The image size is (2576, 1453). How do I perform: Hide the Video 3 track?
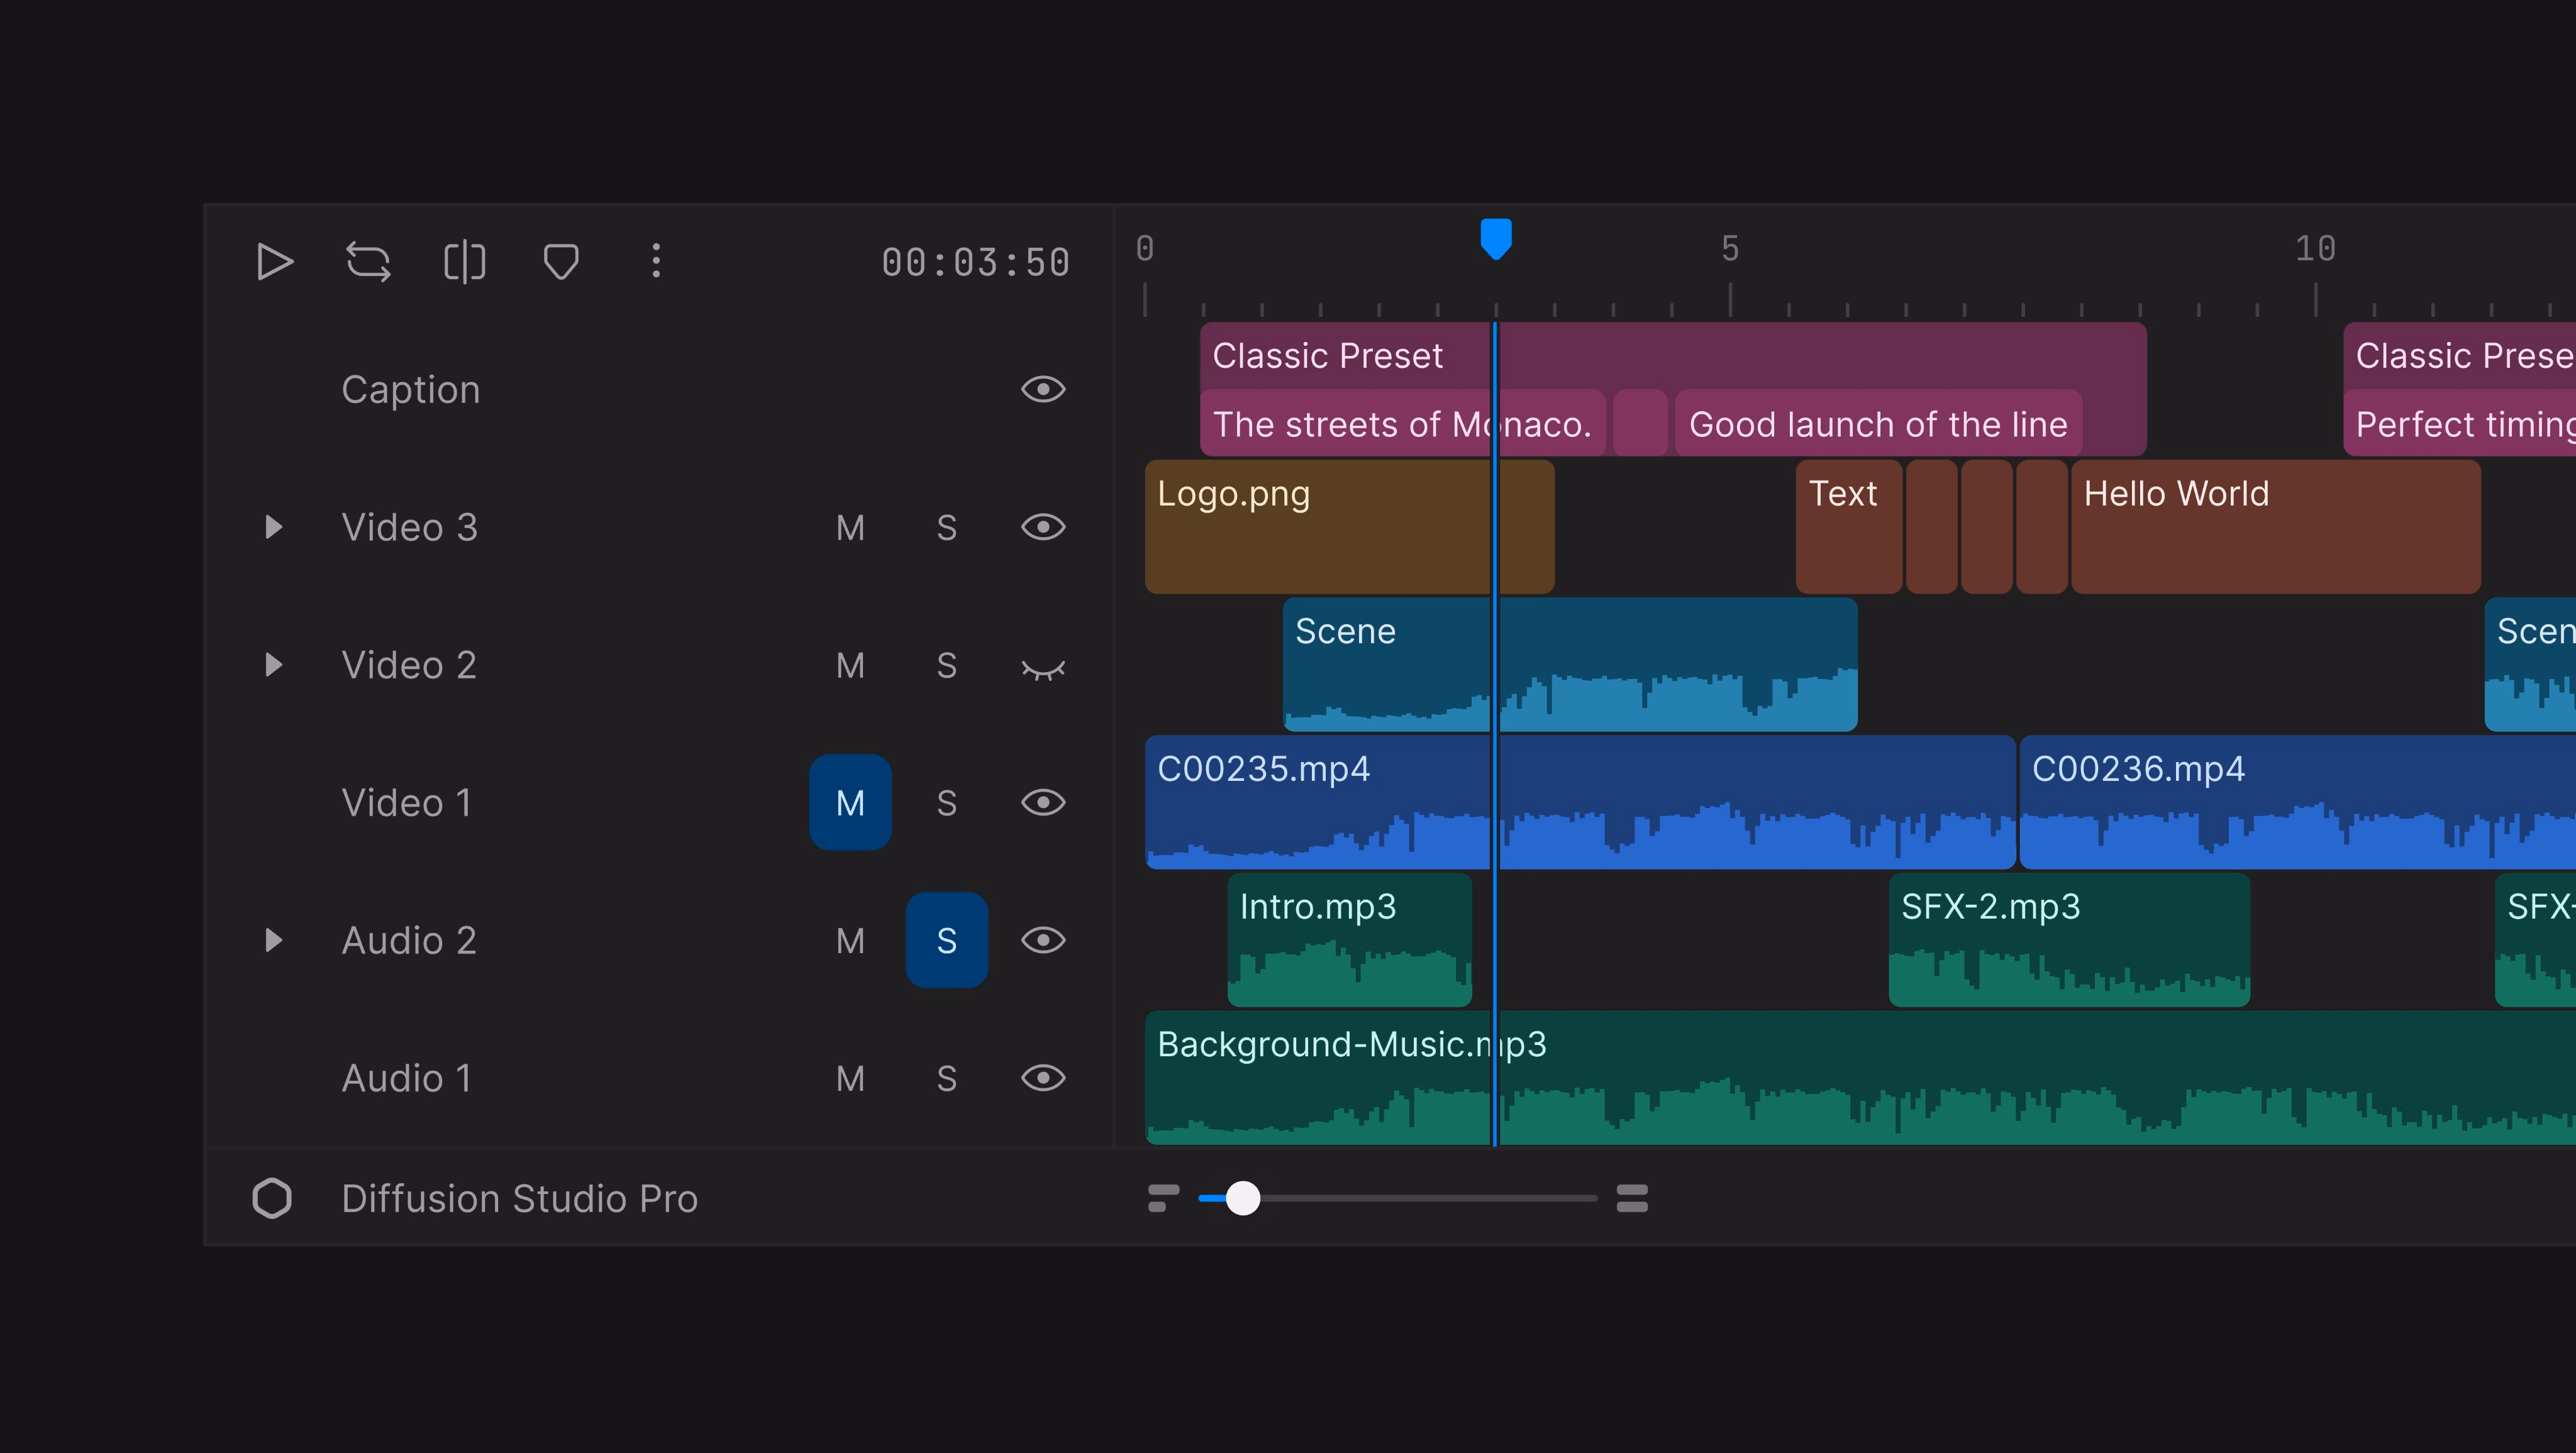(x=1043, y=527)
